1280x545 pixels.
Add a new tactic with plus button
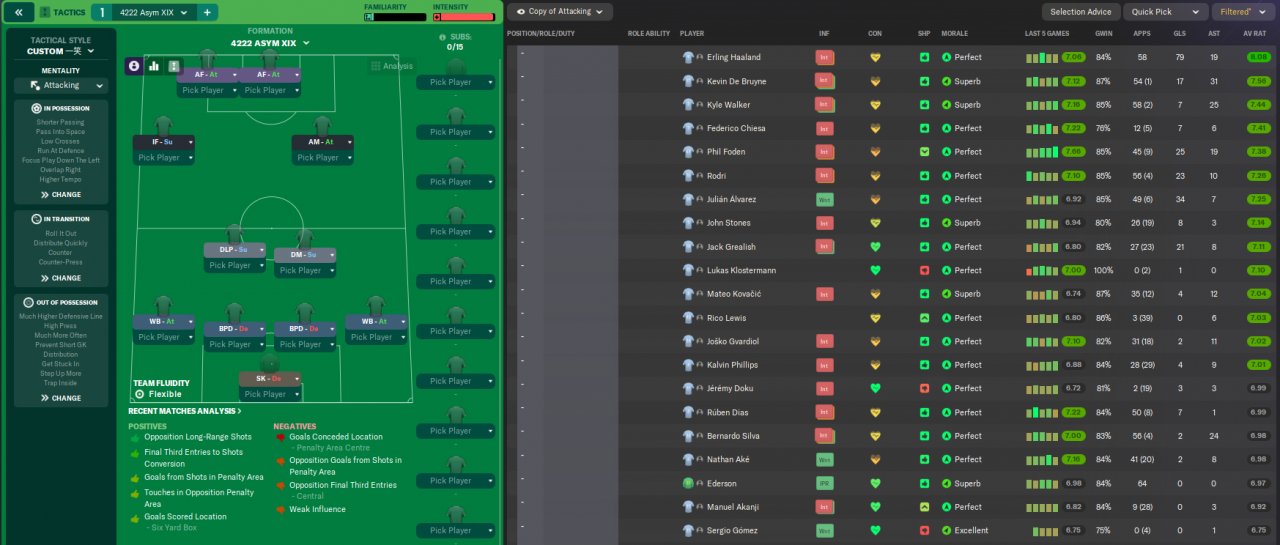click(x=207, y=12)
